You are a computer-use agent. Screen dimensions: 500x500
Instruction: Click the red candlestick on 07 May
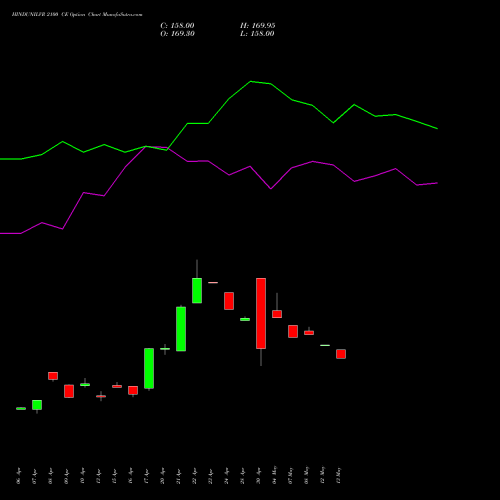click(x=293, y=331)
